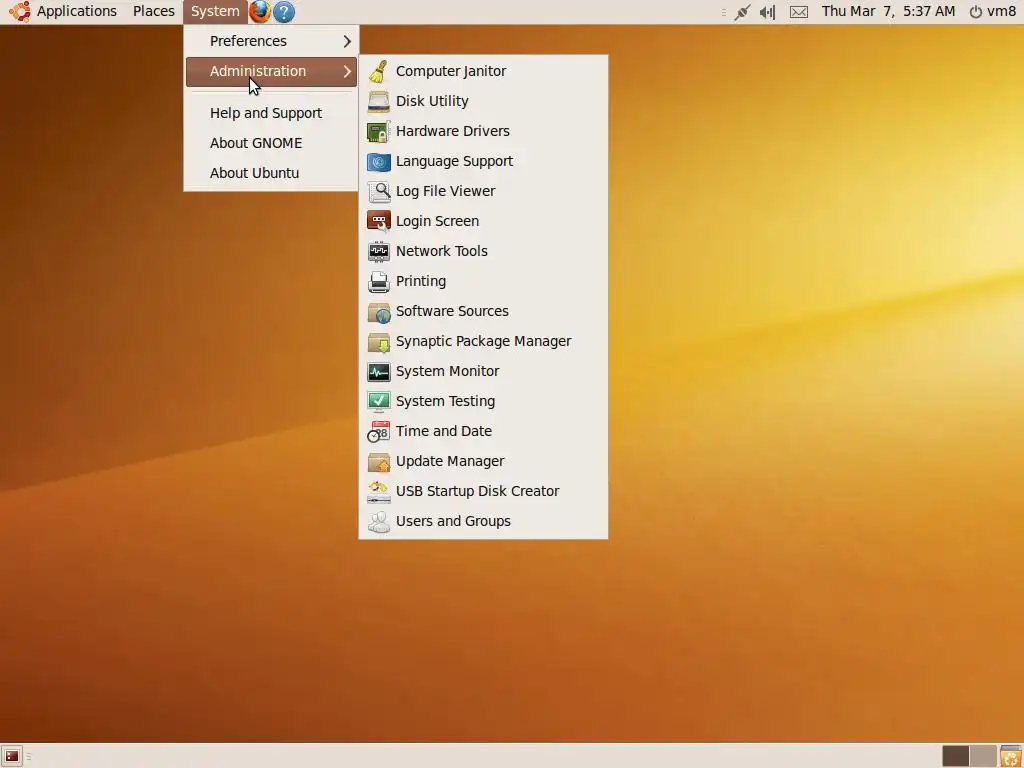The width and height of the screenshot is (1024, 768).
Task: Launch Disk Utility text entry
Action: point(432,101)
